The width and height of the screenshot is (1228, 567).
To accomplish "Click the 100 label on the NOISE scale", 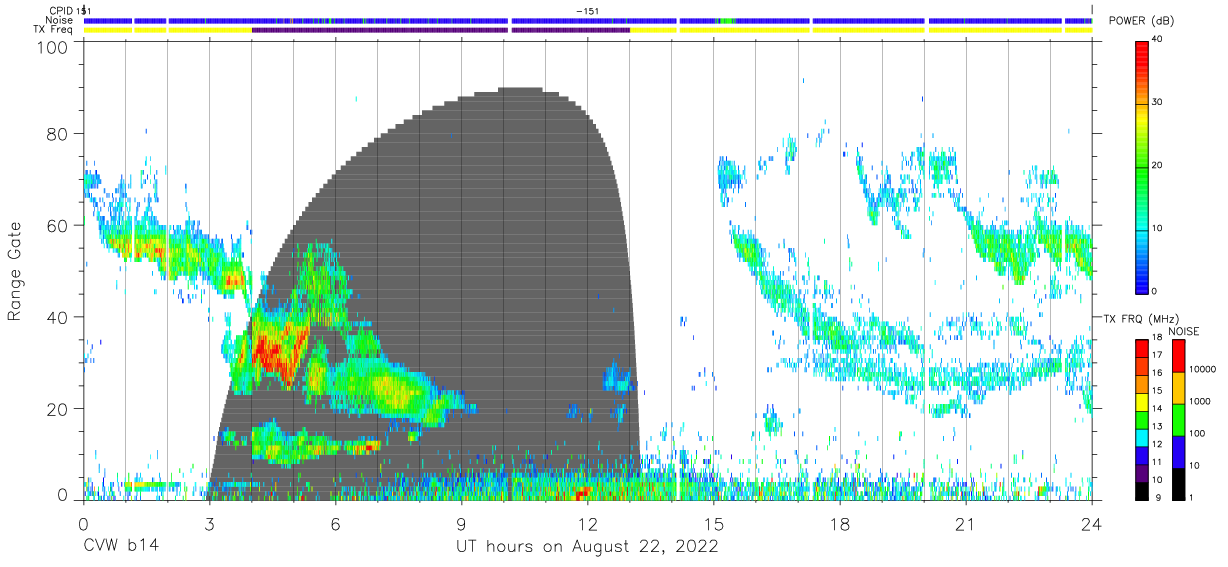I will point(1195,434).
